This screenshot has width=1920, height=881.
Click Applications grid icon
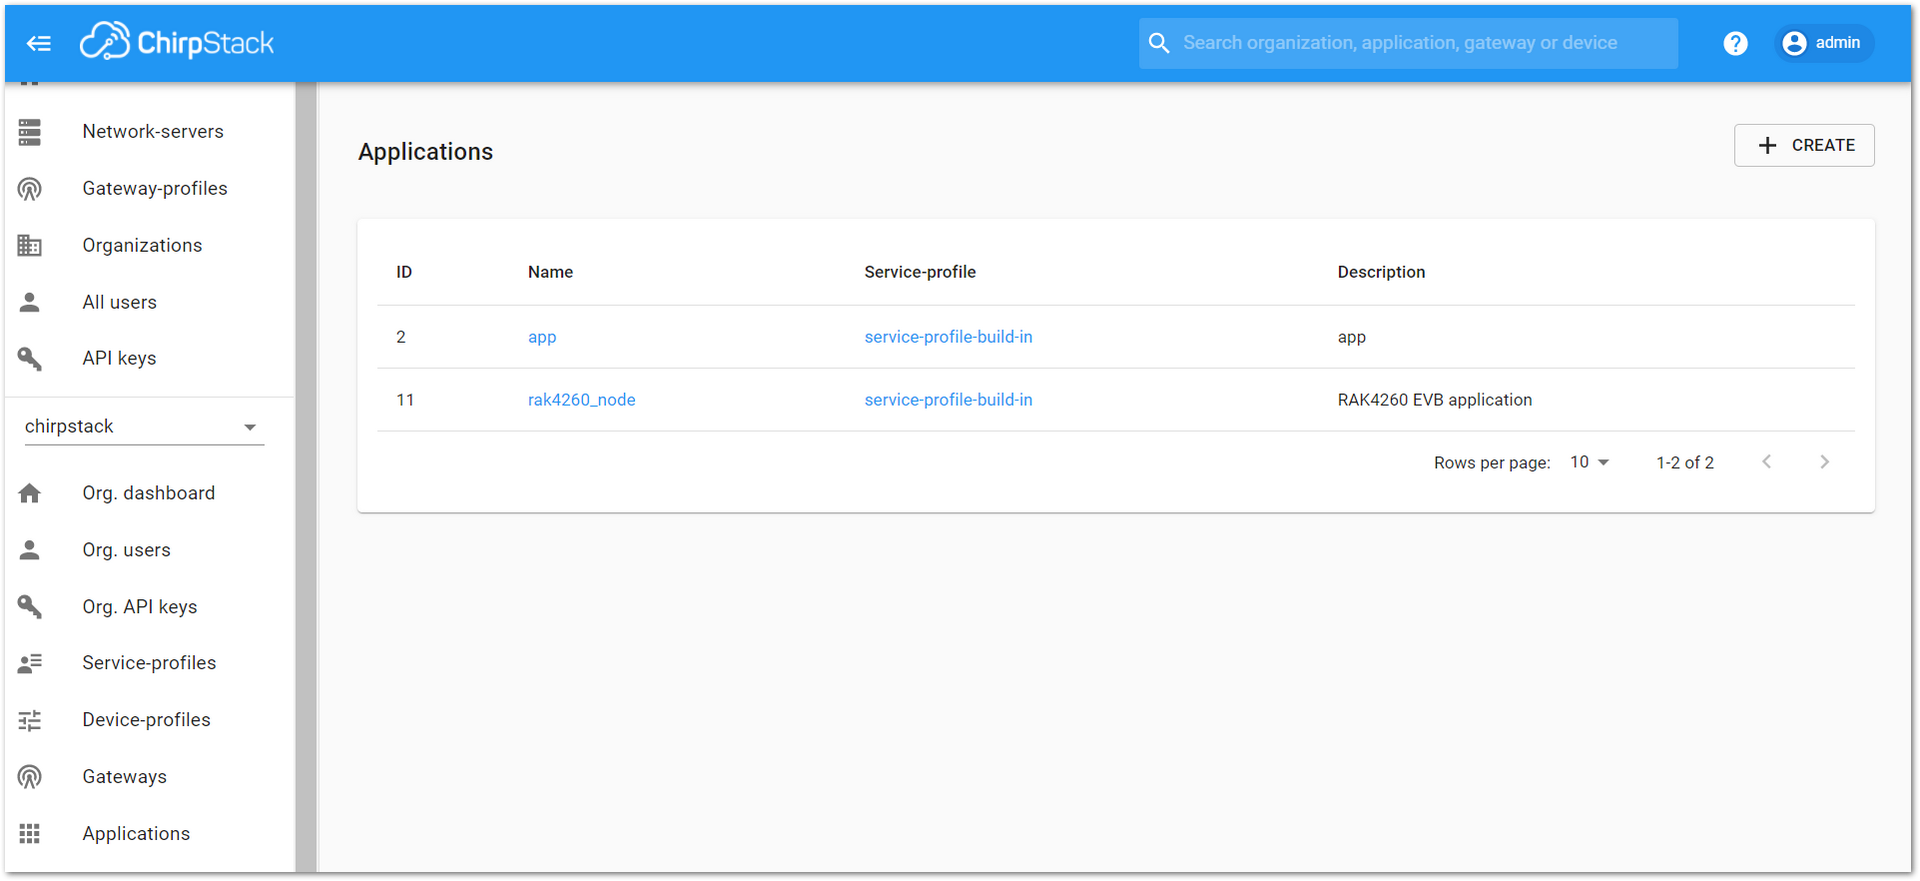click(x=30, y=833)
